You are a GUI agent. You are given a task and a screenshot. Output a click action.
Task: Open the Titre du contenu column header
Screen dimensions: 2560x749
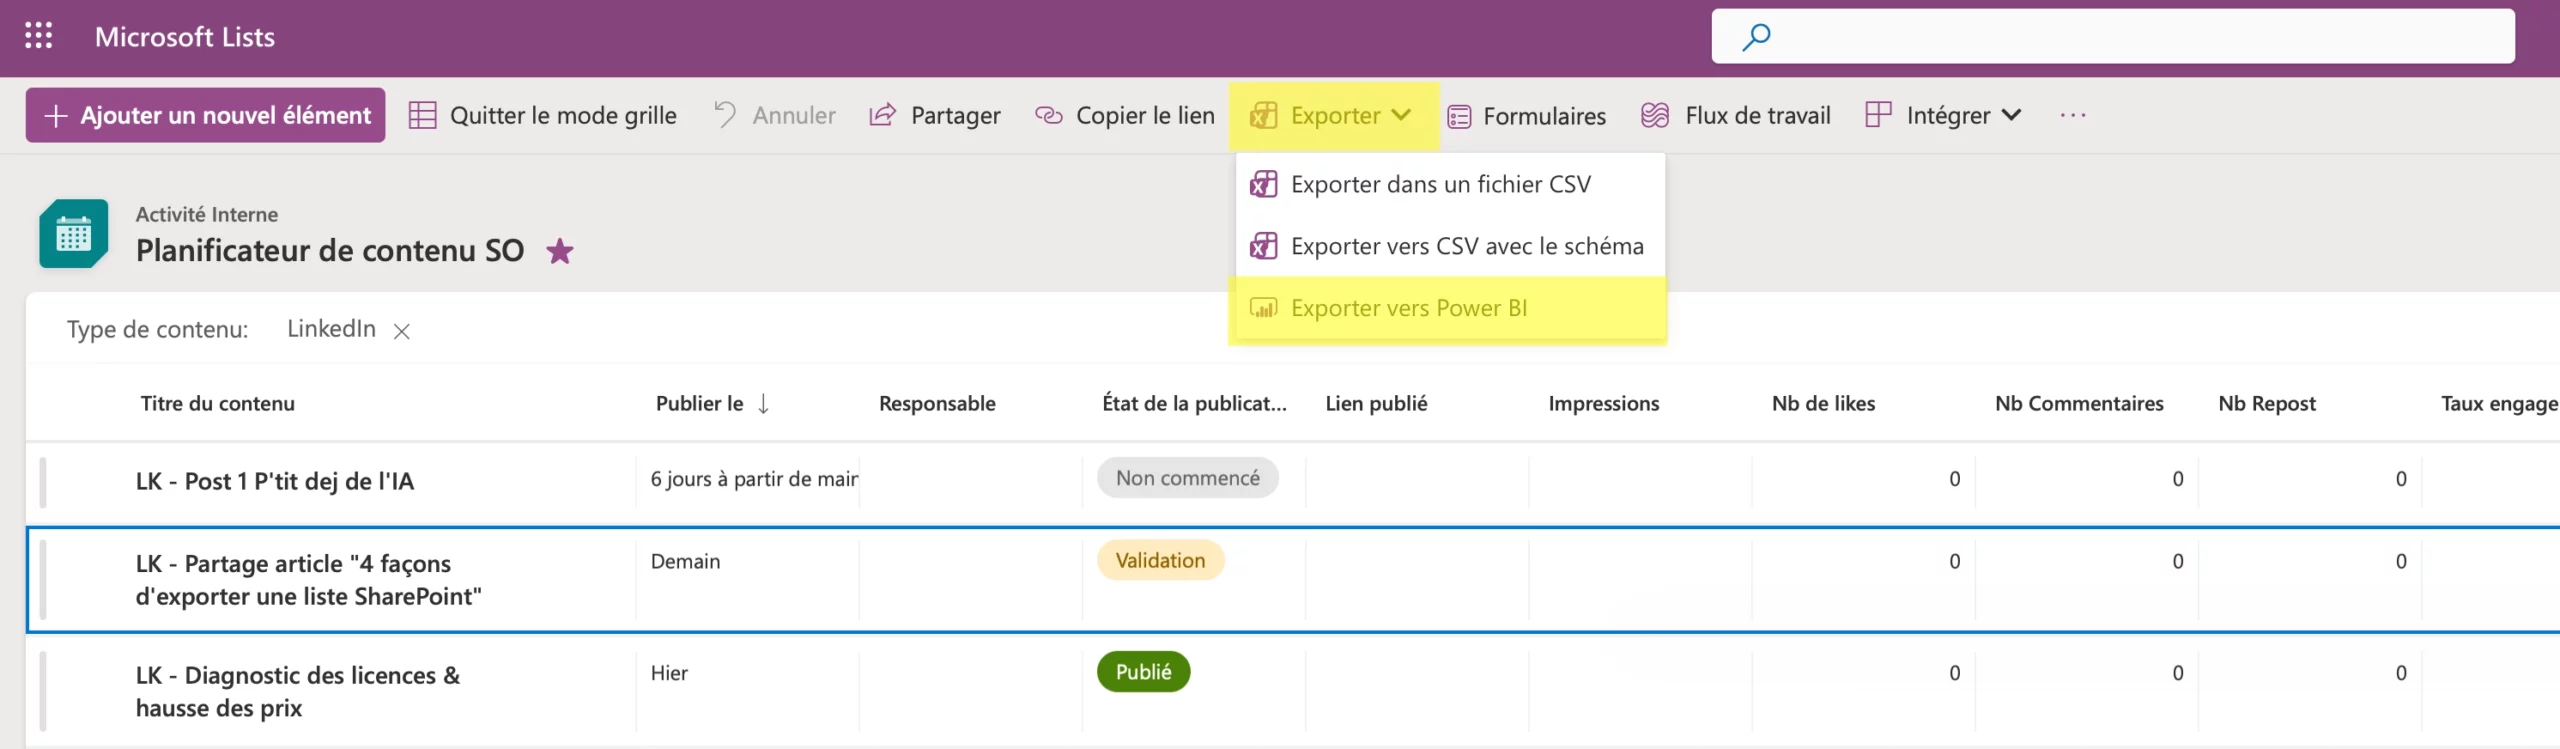218,404
